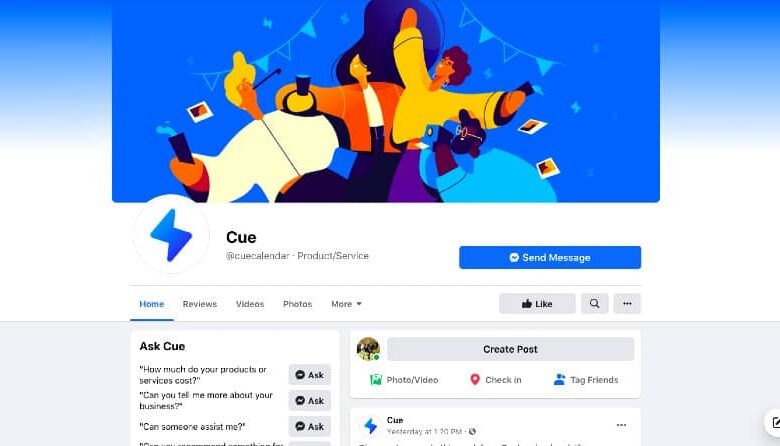This screenshot has width=780, height=446.
Task: Open the Videos tab
Action: click(x=250, y=304)
